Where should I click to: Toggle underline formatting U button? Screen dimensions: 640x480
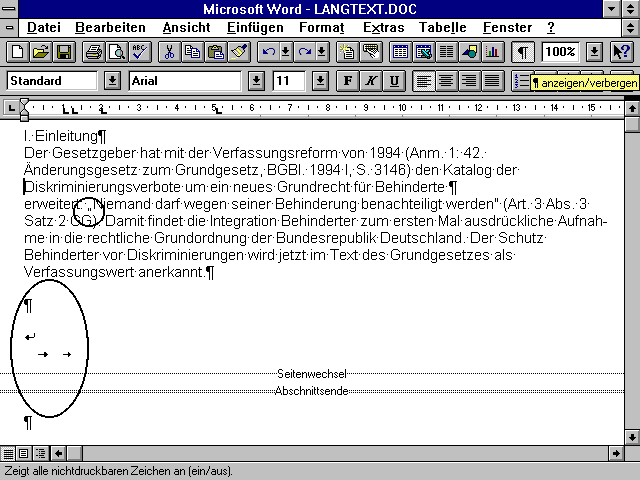[x=394, y=81]
